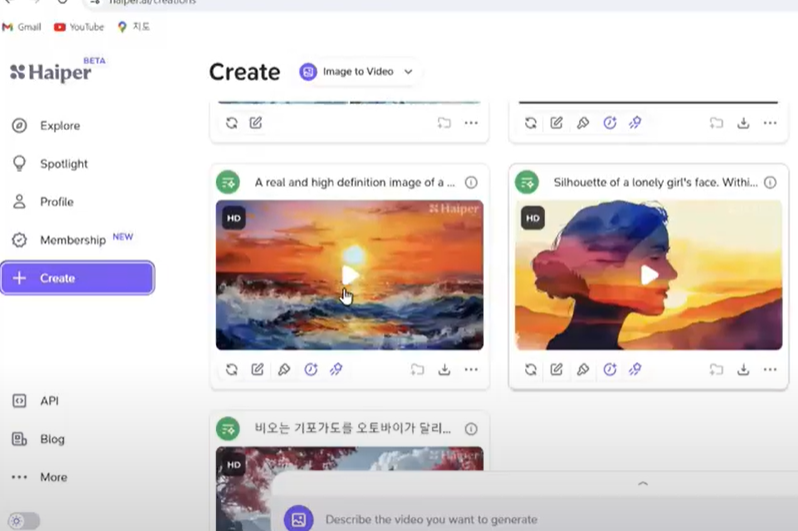Open more options for the sunset ocean card
The height and width of the screenshot is (531, 798).
[471, 370]
